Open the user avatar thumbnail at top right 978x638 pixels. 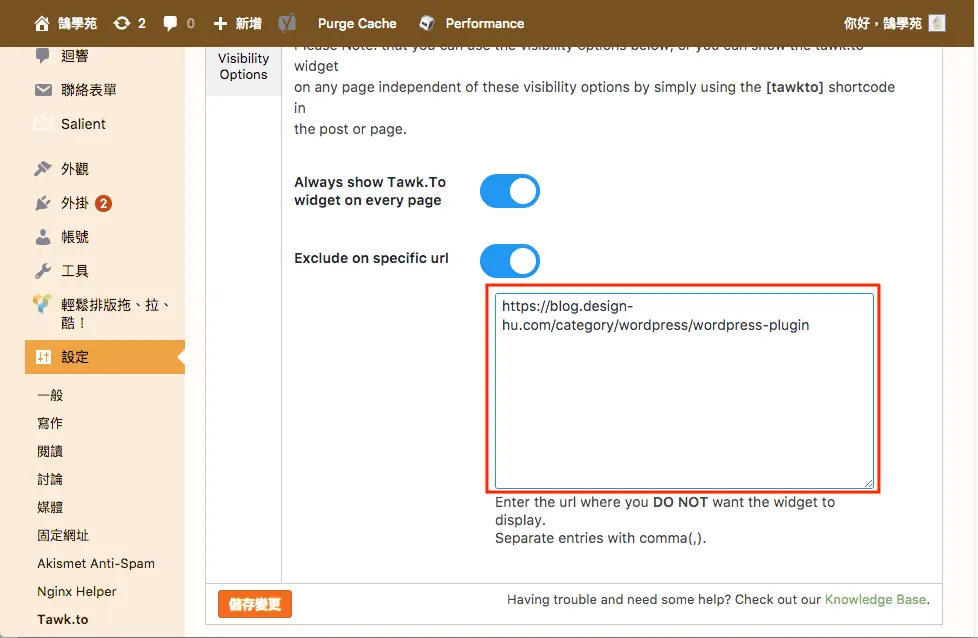937,23
